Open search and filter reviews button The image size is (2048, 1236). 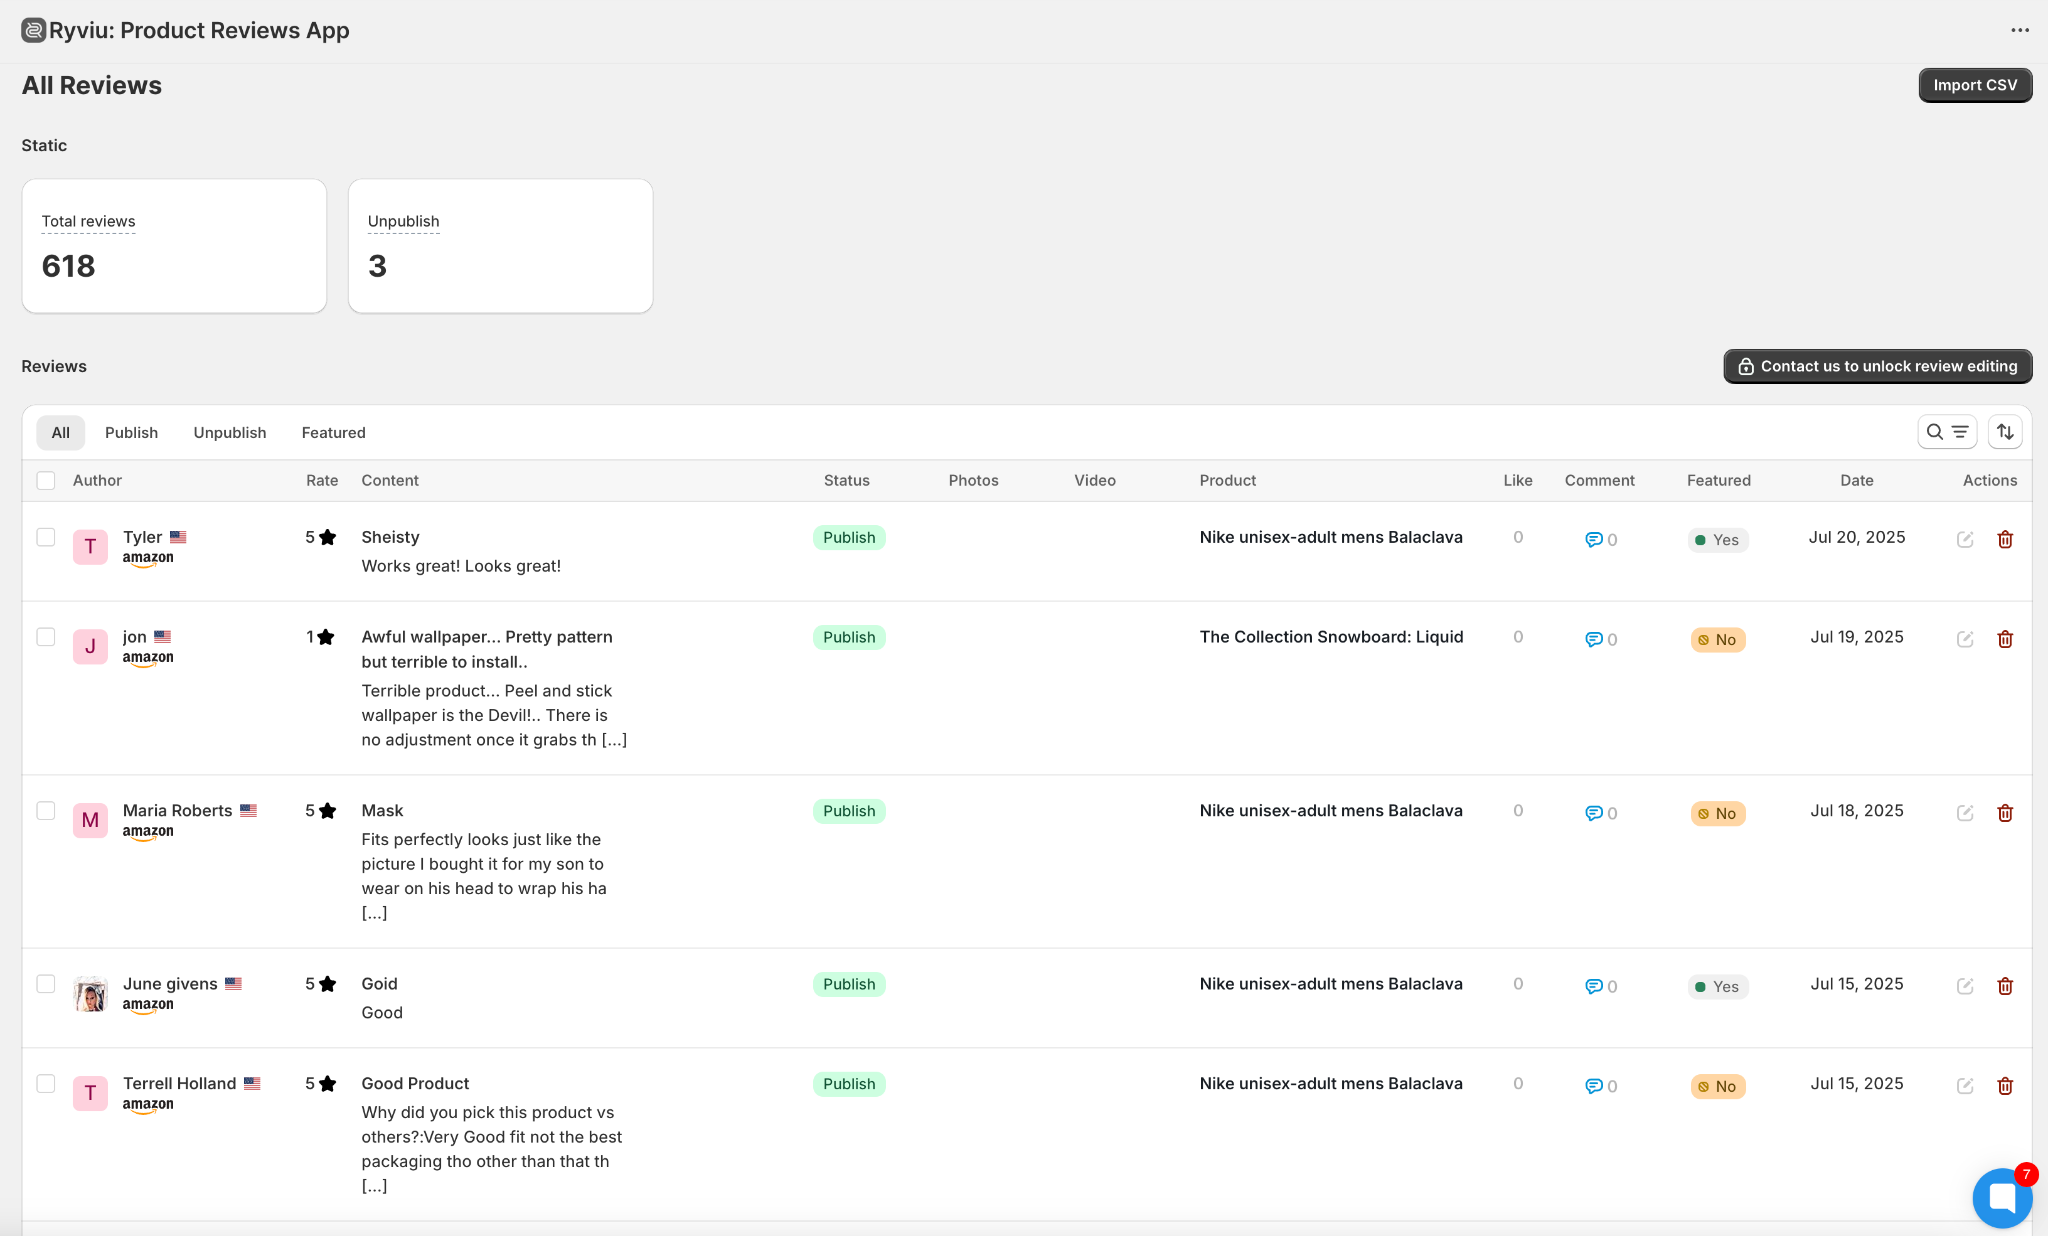point(1947,432)
